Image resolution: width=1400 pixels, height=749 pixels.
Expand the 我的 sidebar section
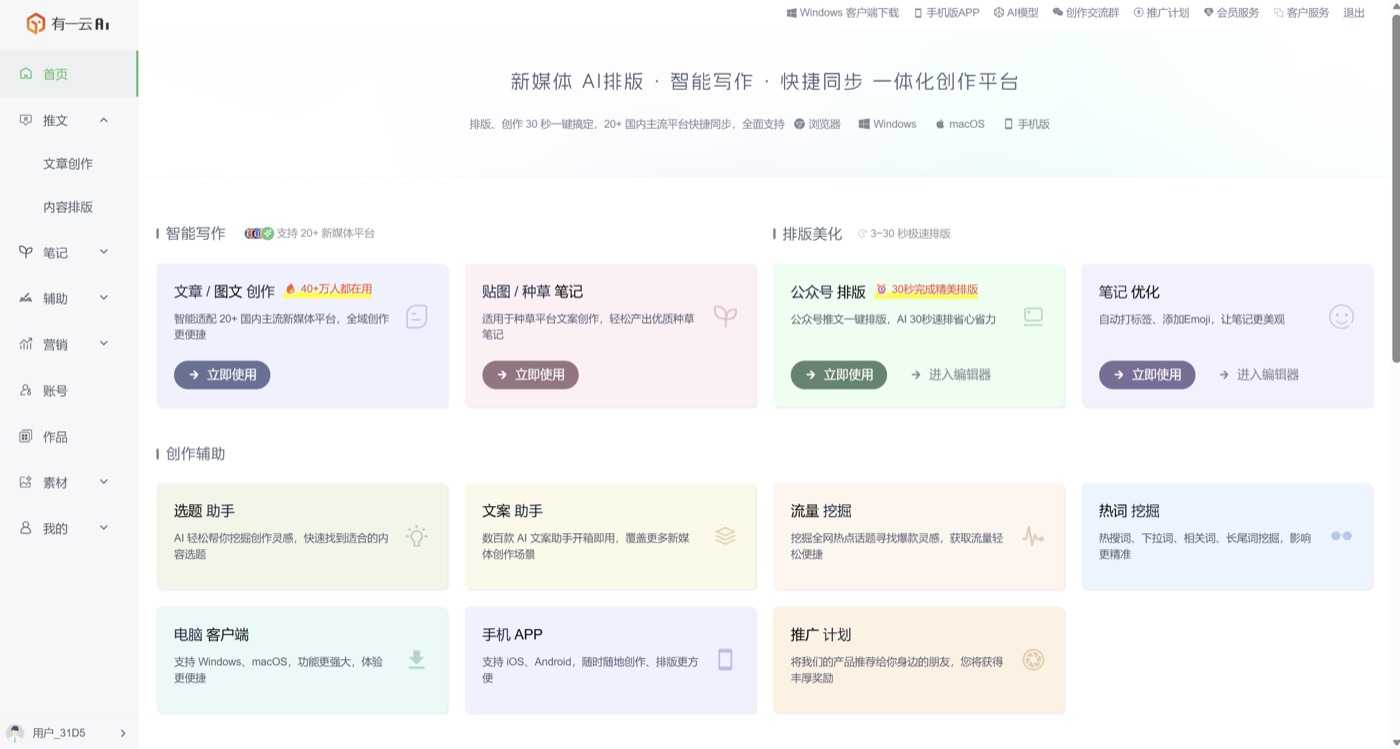coord(104,528)
